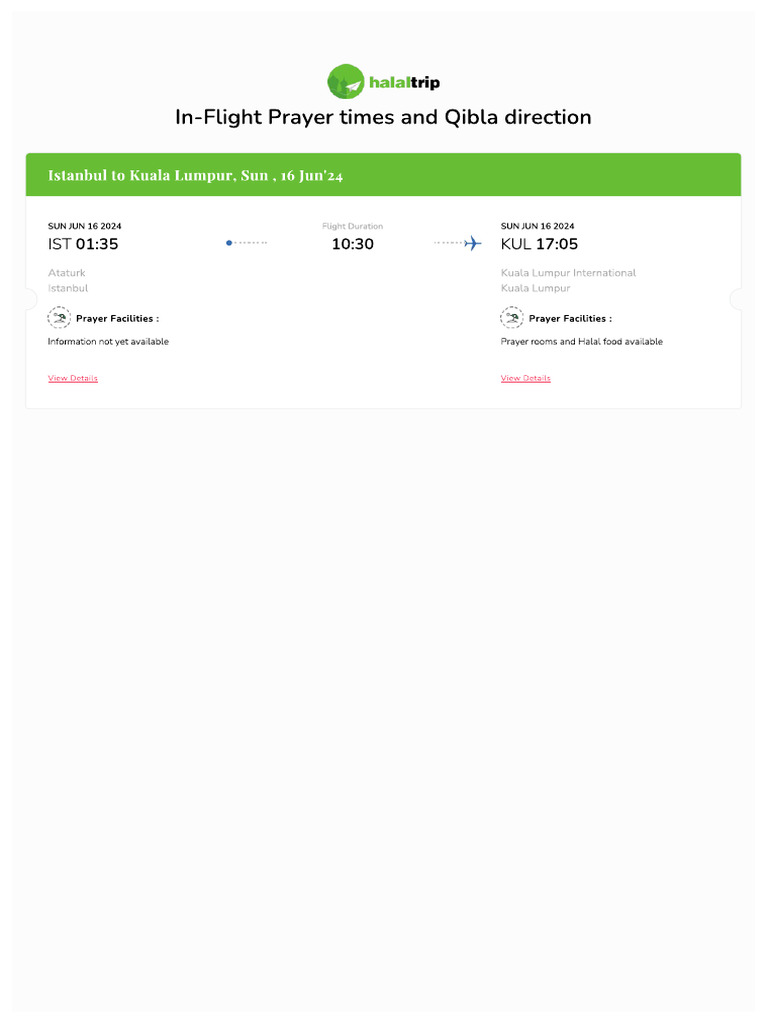768x1024 pixels.
Task: Click the Ataturk airport name
Action: [67, 273]
